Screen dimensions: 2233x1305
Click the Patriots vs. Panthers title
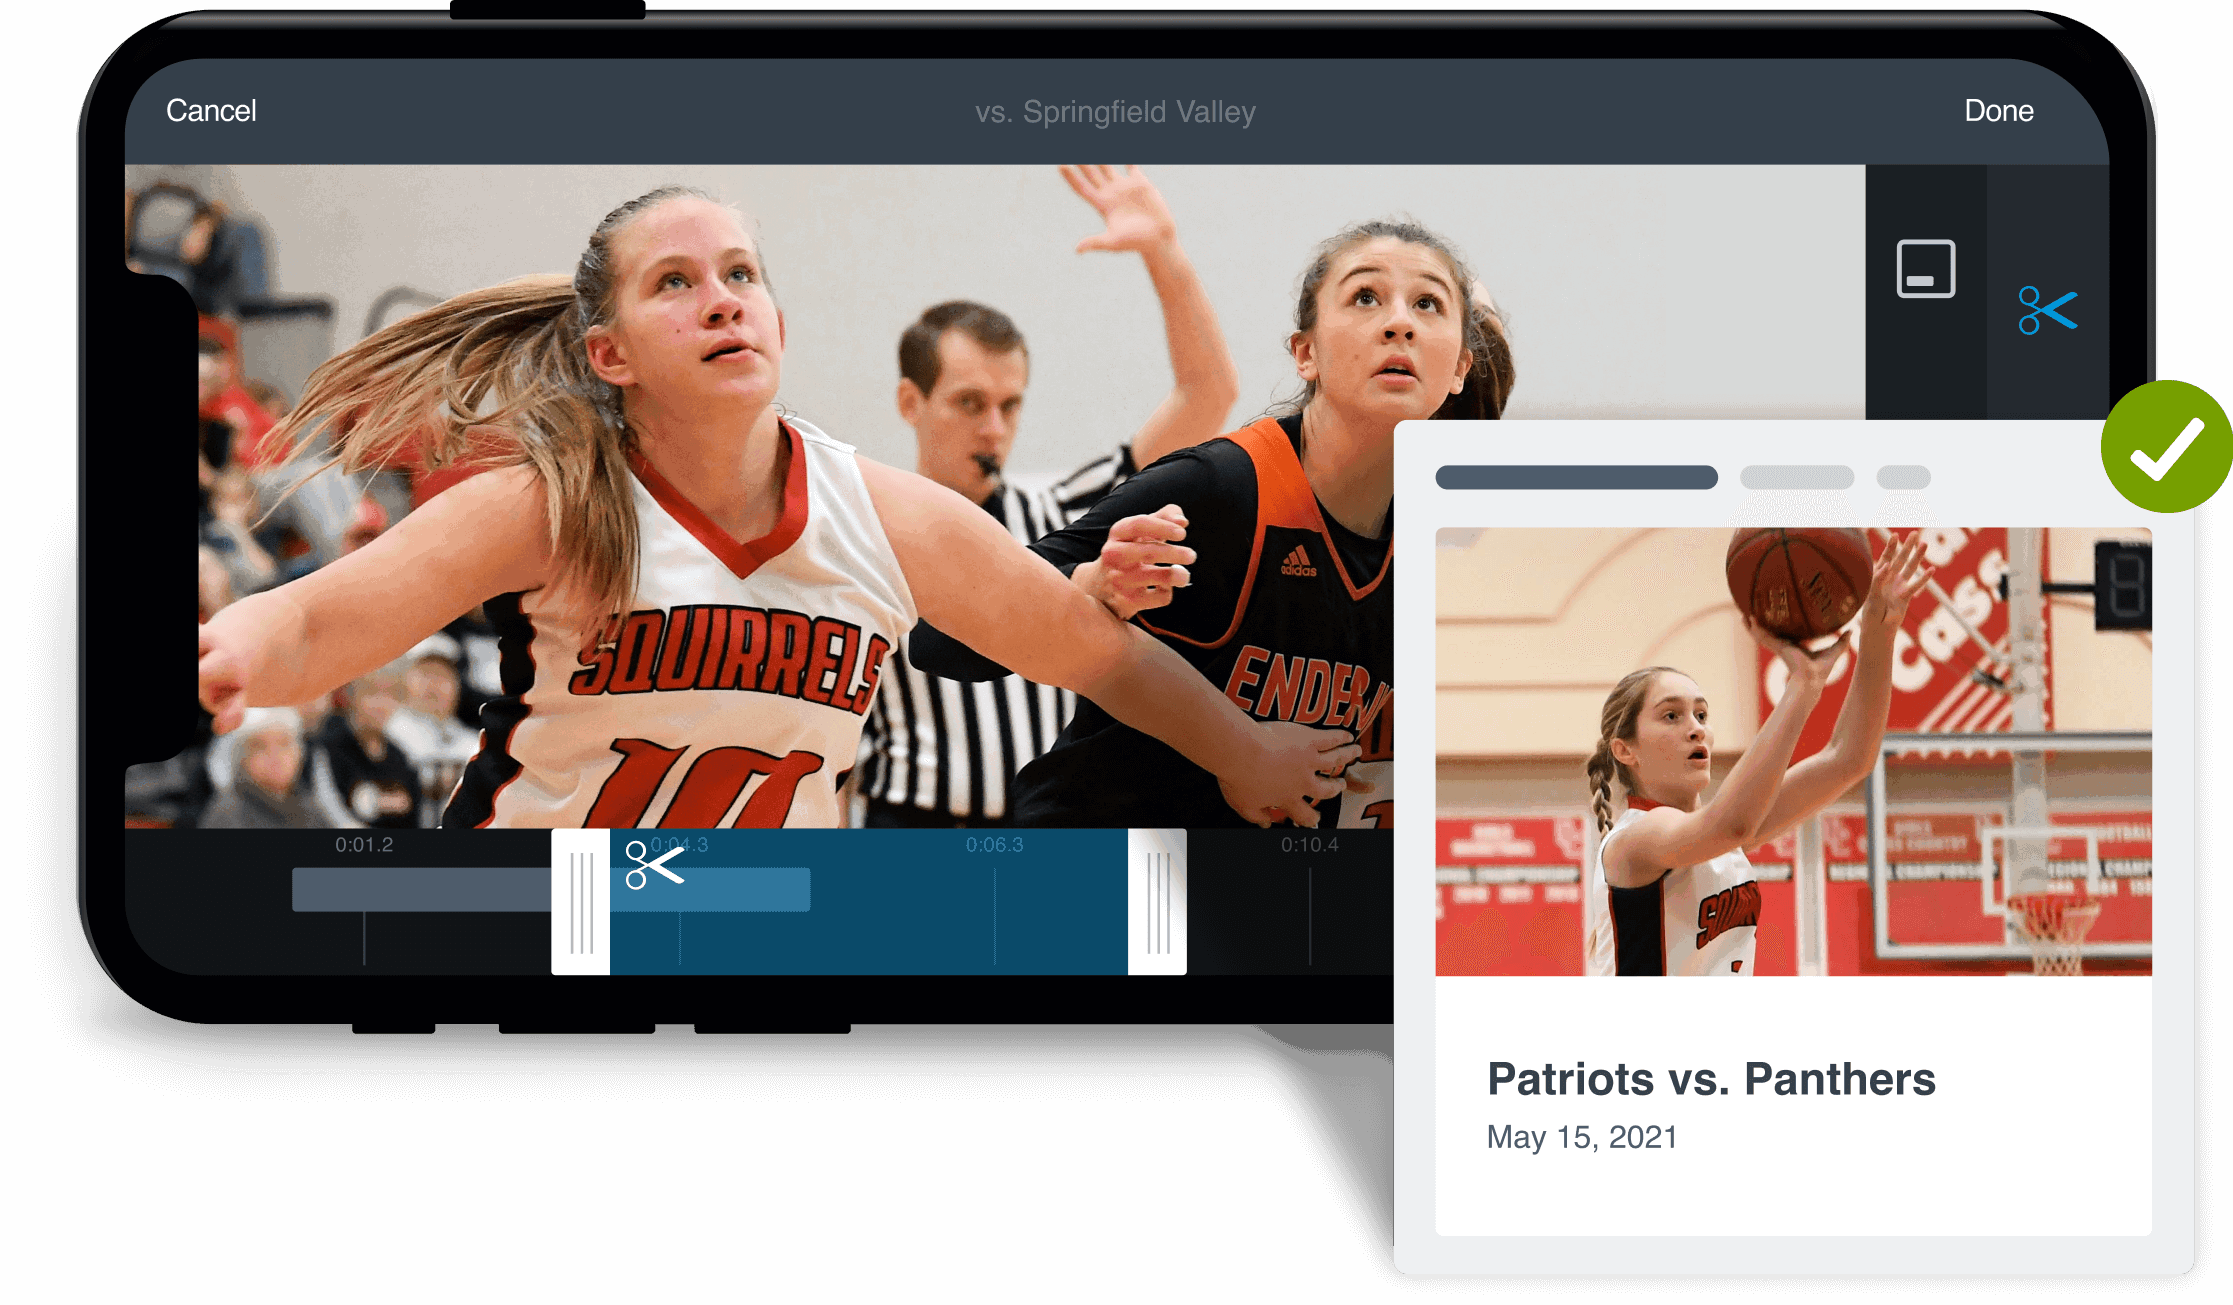click(x=1711, y=1079)
